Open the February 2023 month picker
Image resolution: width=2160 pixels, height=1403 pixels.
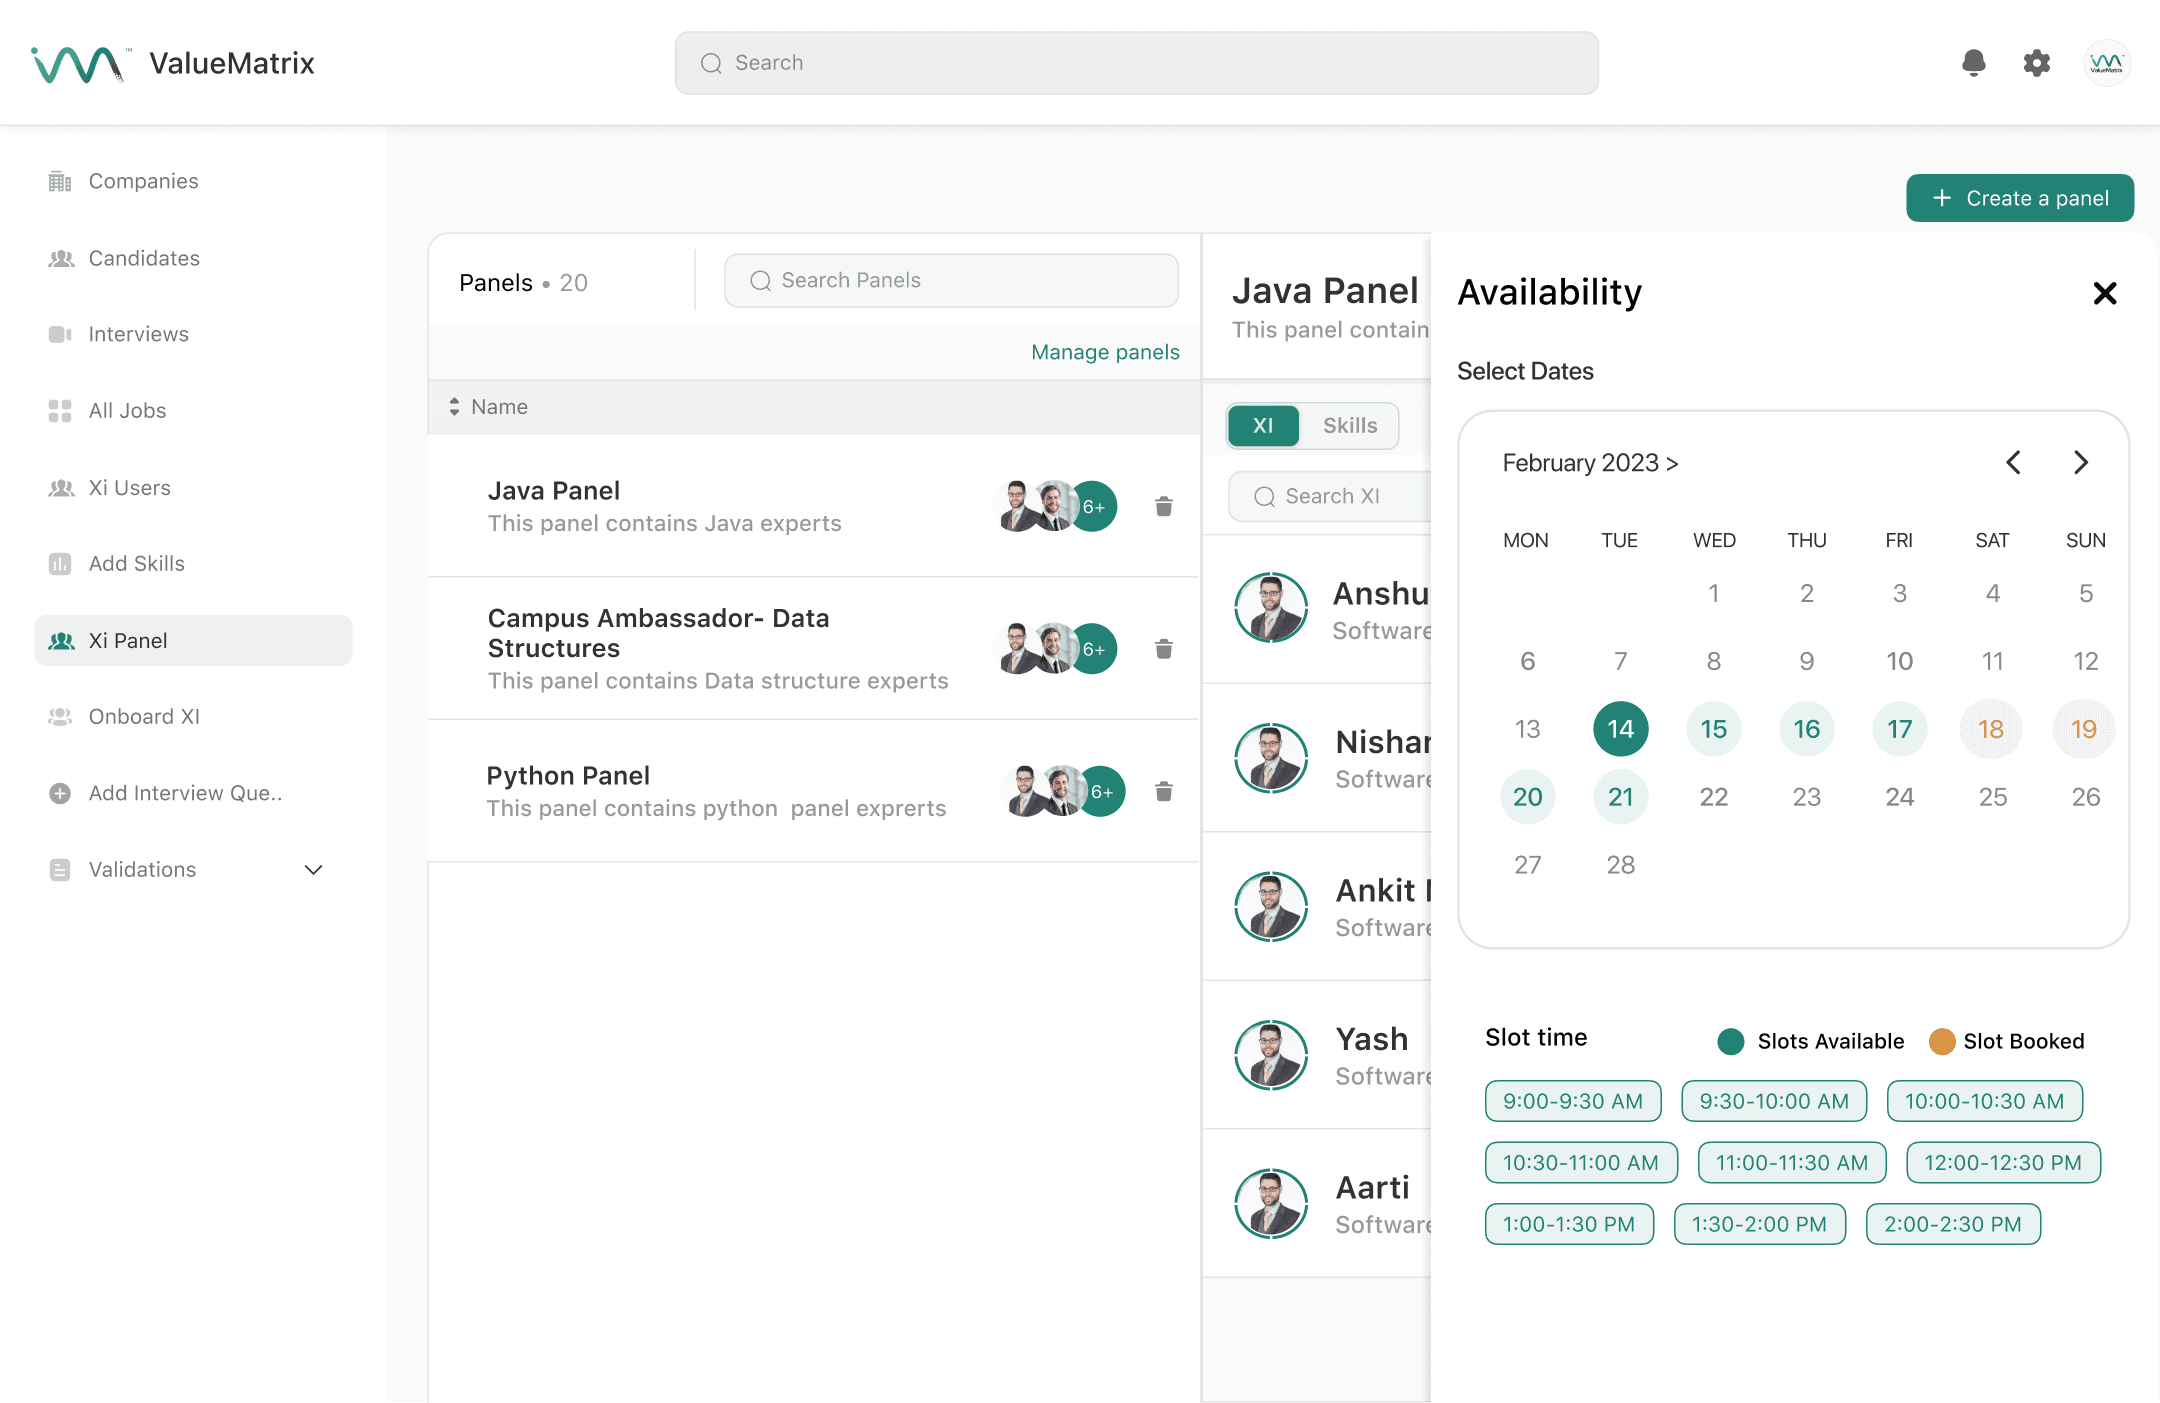coord(1589,463)
